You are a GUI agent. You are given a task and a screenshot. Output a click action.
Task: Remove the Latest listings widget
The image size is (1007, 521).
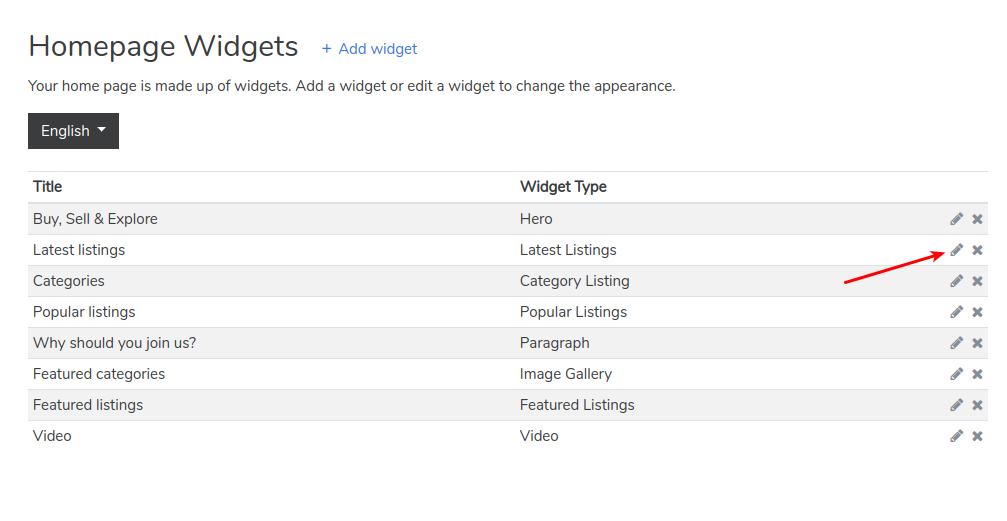[978, 250]
